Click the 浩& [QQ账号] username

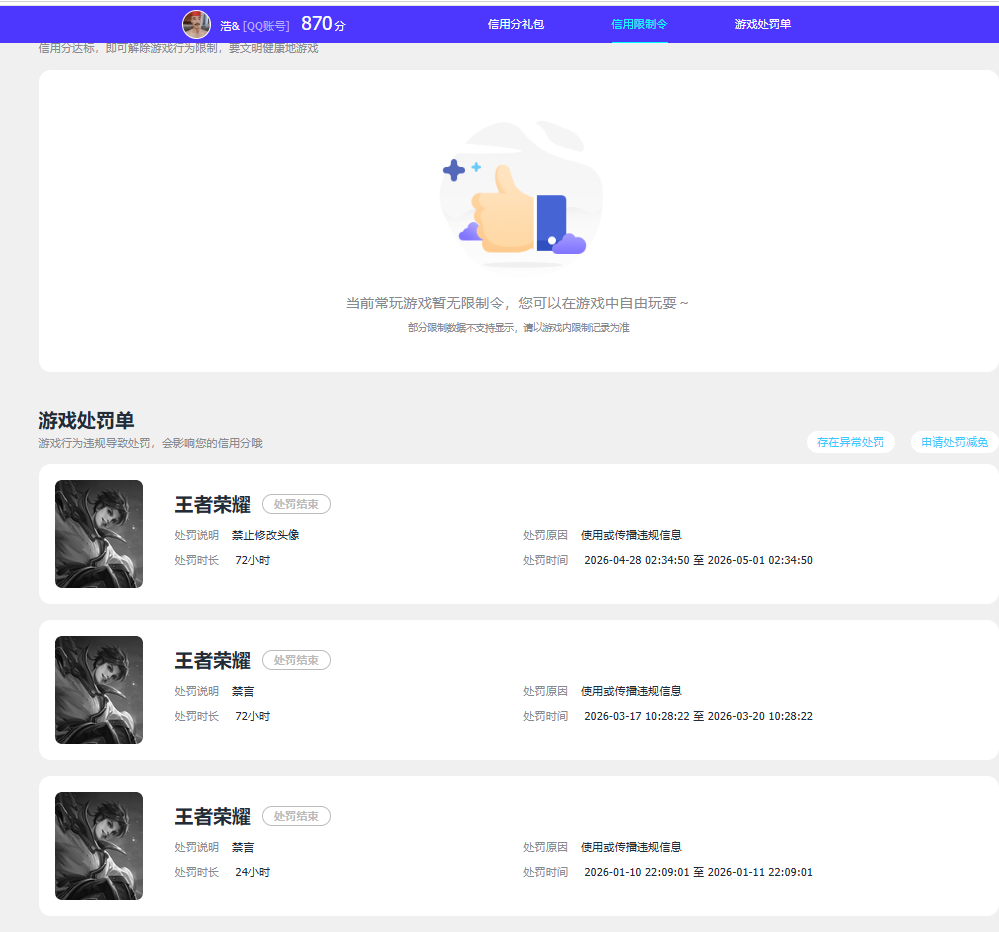pyautogui.click(x=255, y=25)
